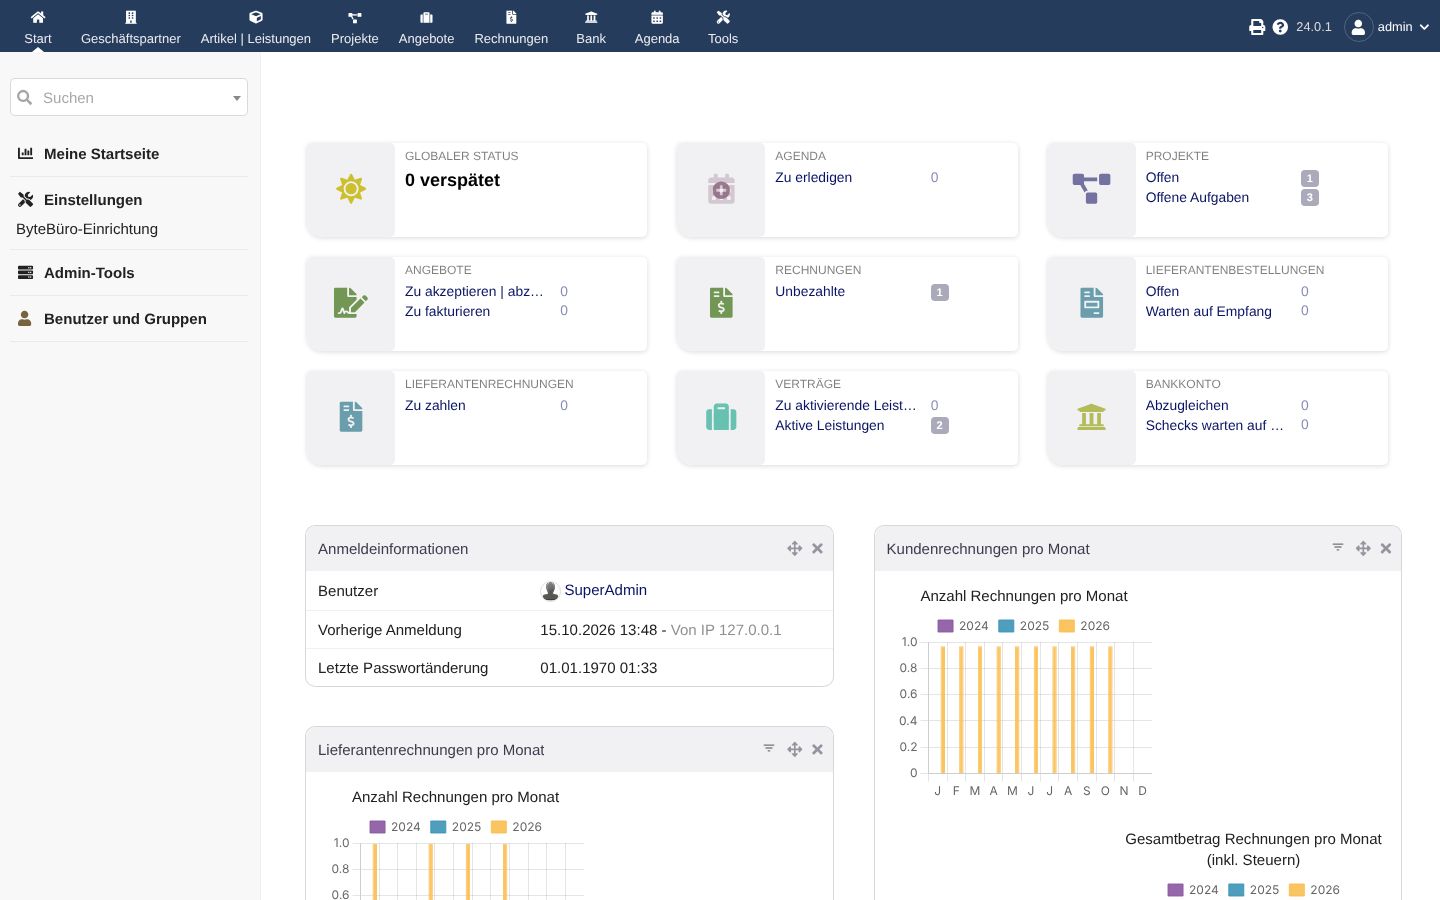
Task: Toggle 2025 legend in Kundenrechnungen count chart
Action: pos(1024,626)
